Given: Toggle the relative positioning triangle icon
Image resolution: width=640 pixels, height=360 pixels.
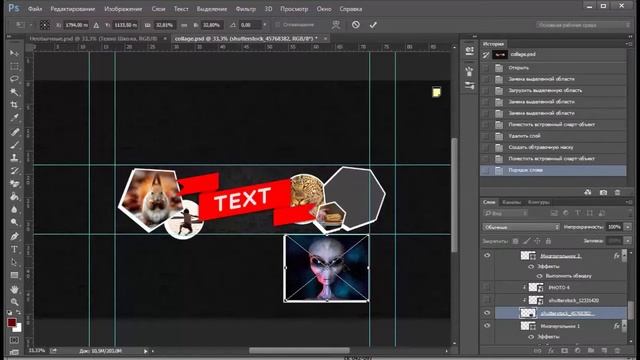Looking at the screenshot, I should (x=96, y=25).
